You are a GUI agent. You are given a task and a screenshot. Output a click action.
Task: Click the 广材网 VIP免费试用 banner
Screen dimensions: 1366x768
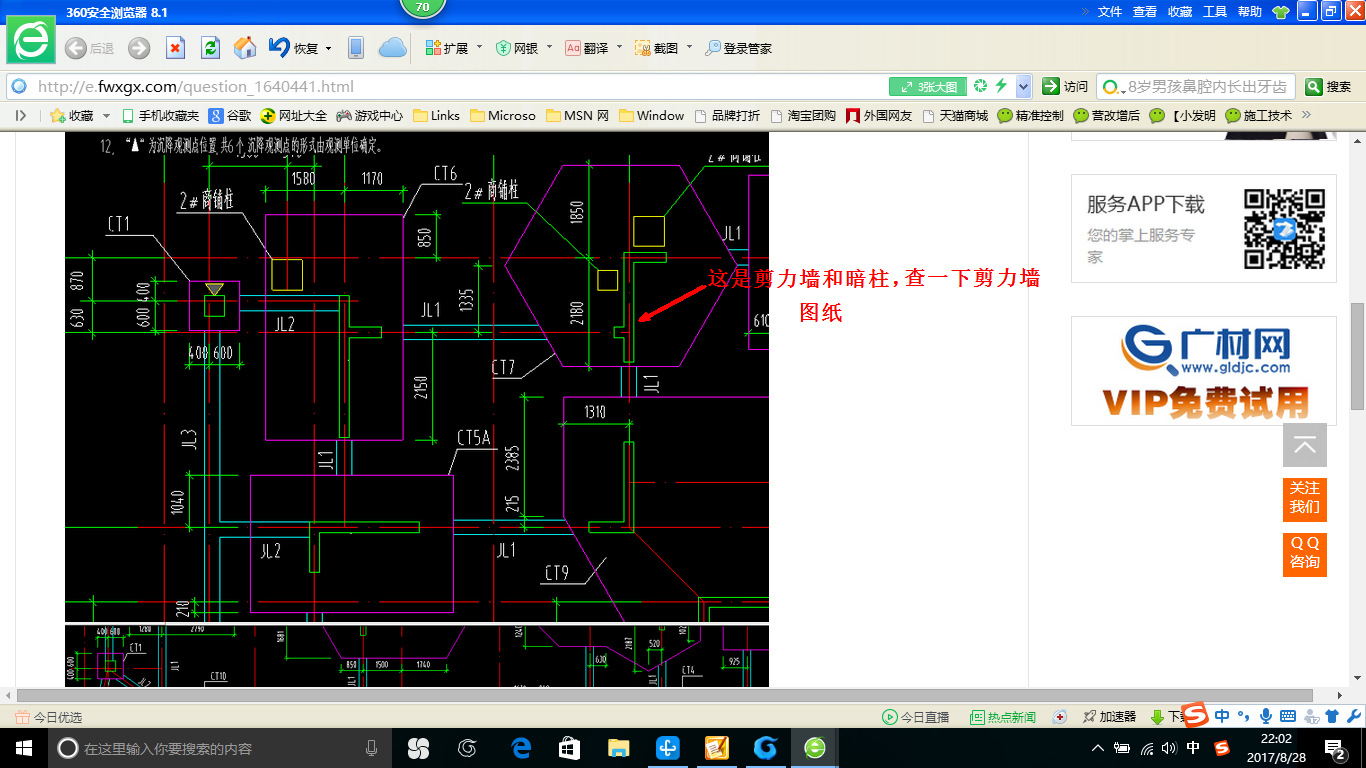tap(1204, 371)
